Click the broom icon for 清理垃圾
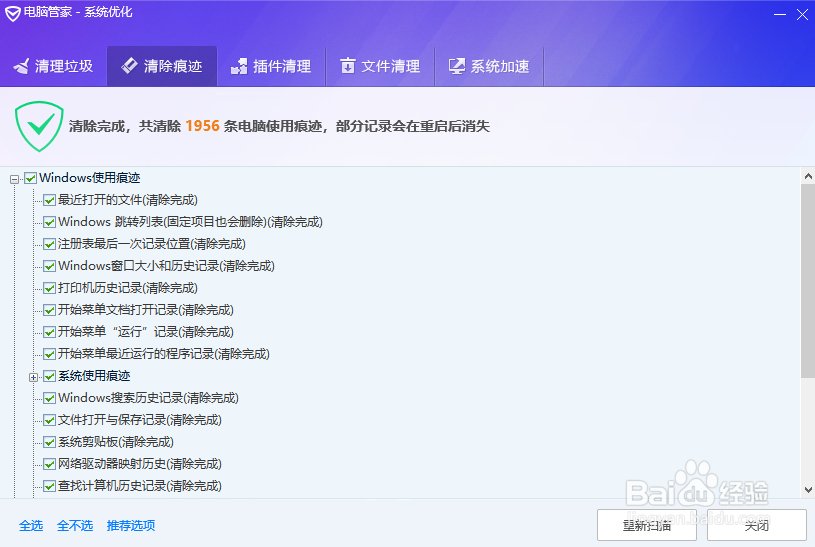 pos(22,66)
